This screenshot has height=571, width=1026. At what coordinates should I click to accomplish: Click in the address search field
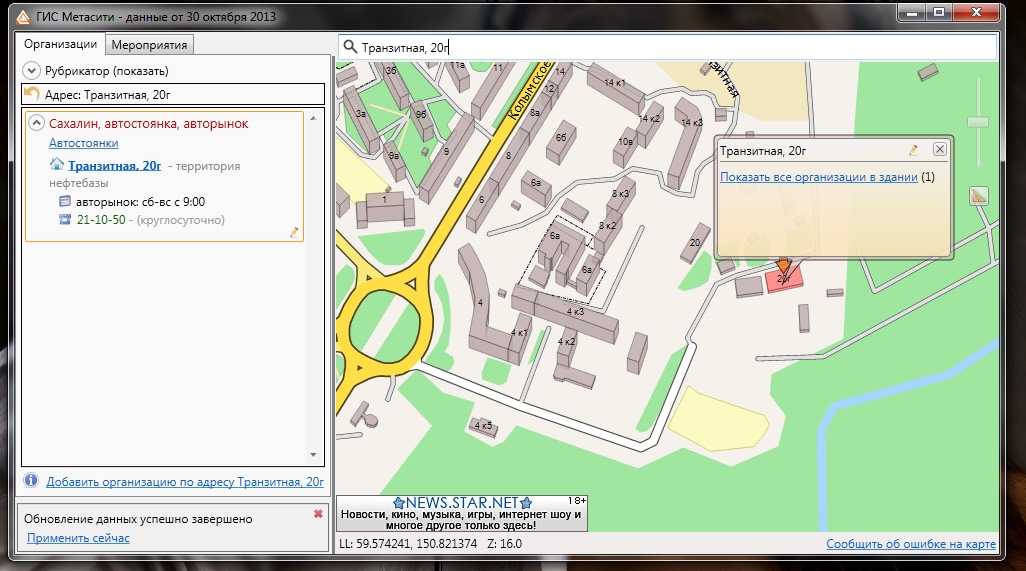click(x=670, y=47)
